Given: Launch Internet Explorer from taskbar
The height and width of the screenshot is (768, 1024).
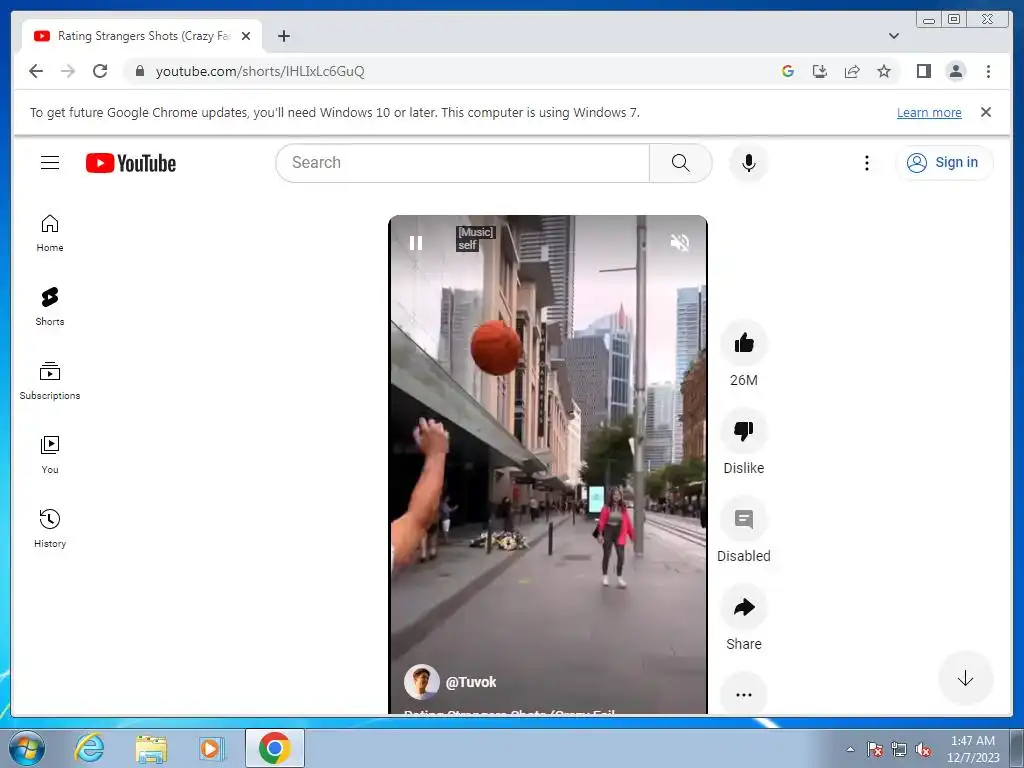Looking at the screenshot, I should click(x=89, y=748).
